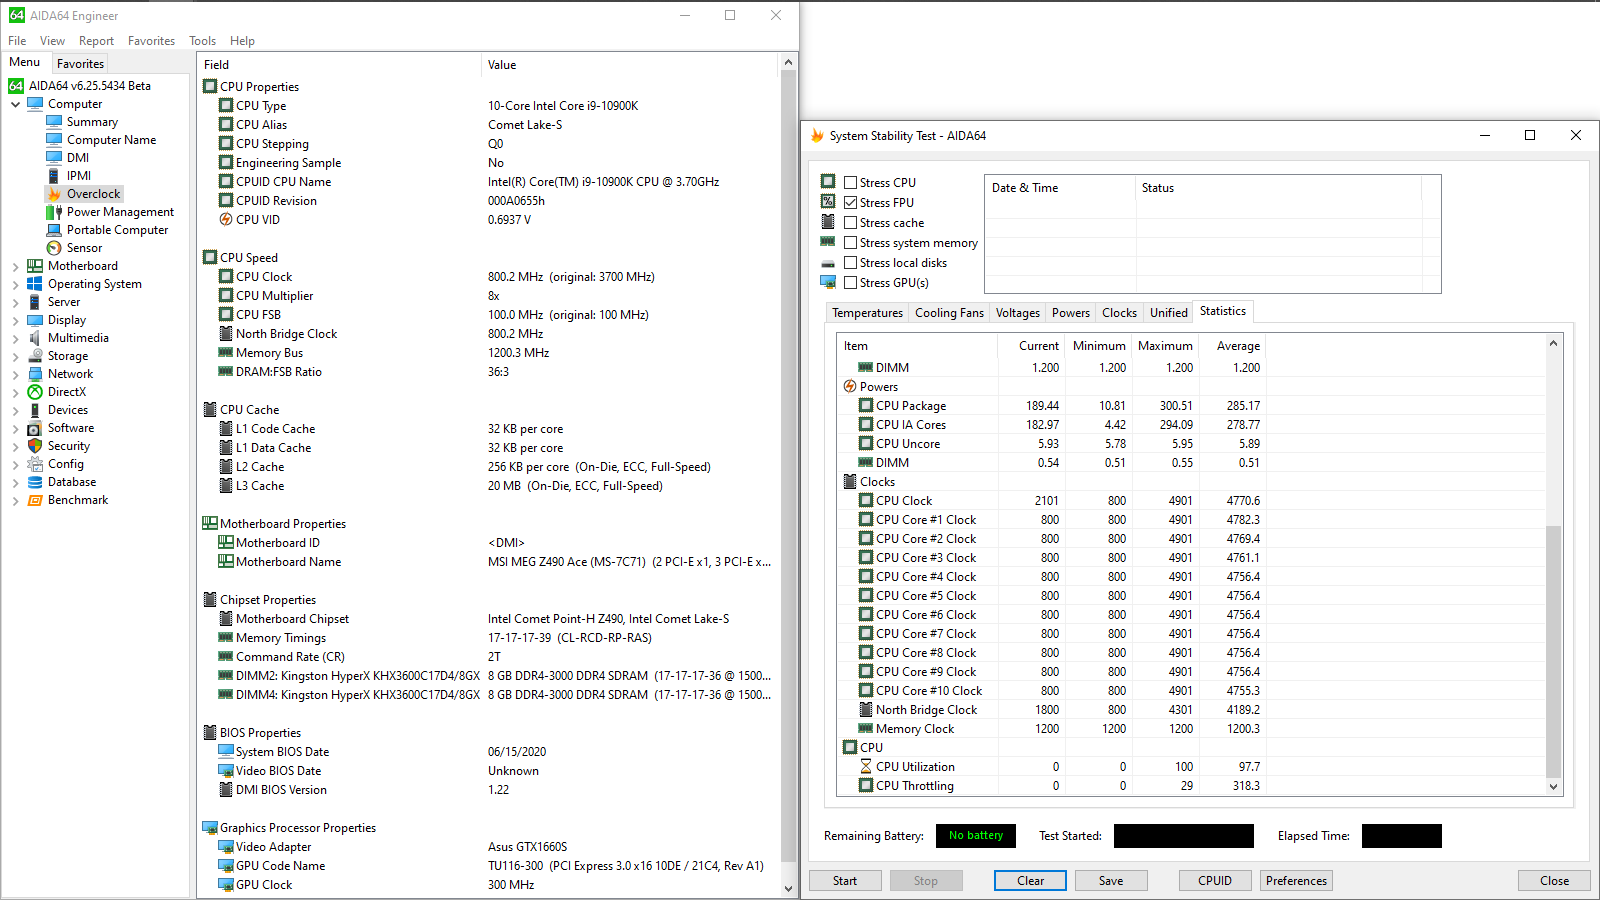Click the CPU Package power icon
Viewport: 1600px width, 900px height.
(x=866, y=406)
